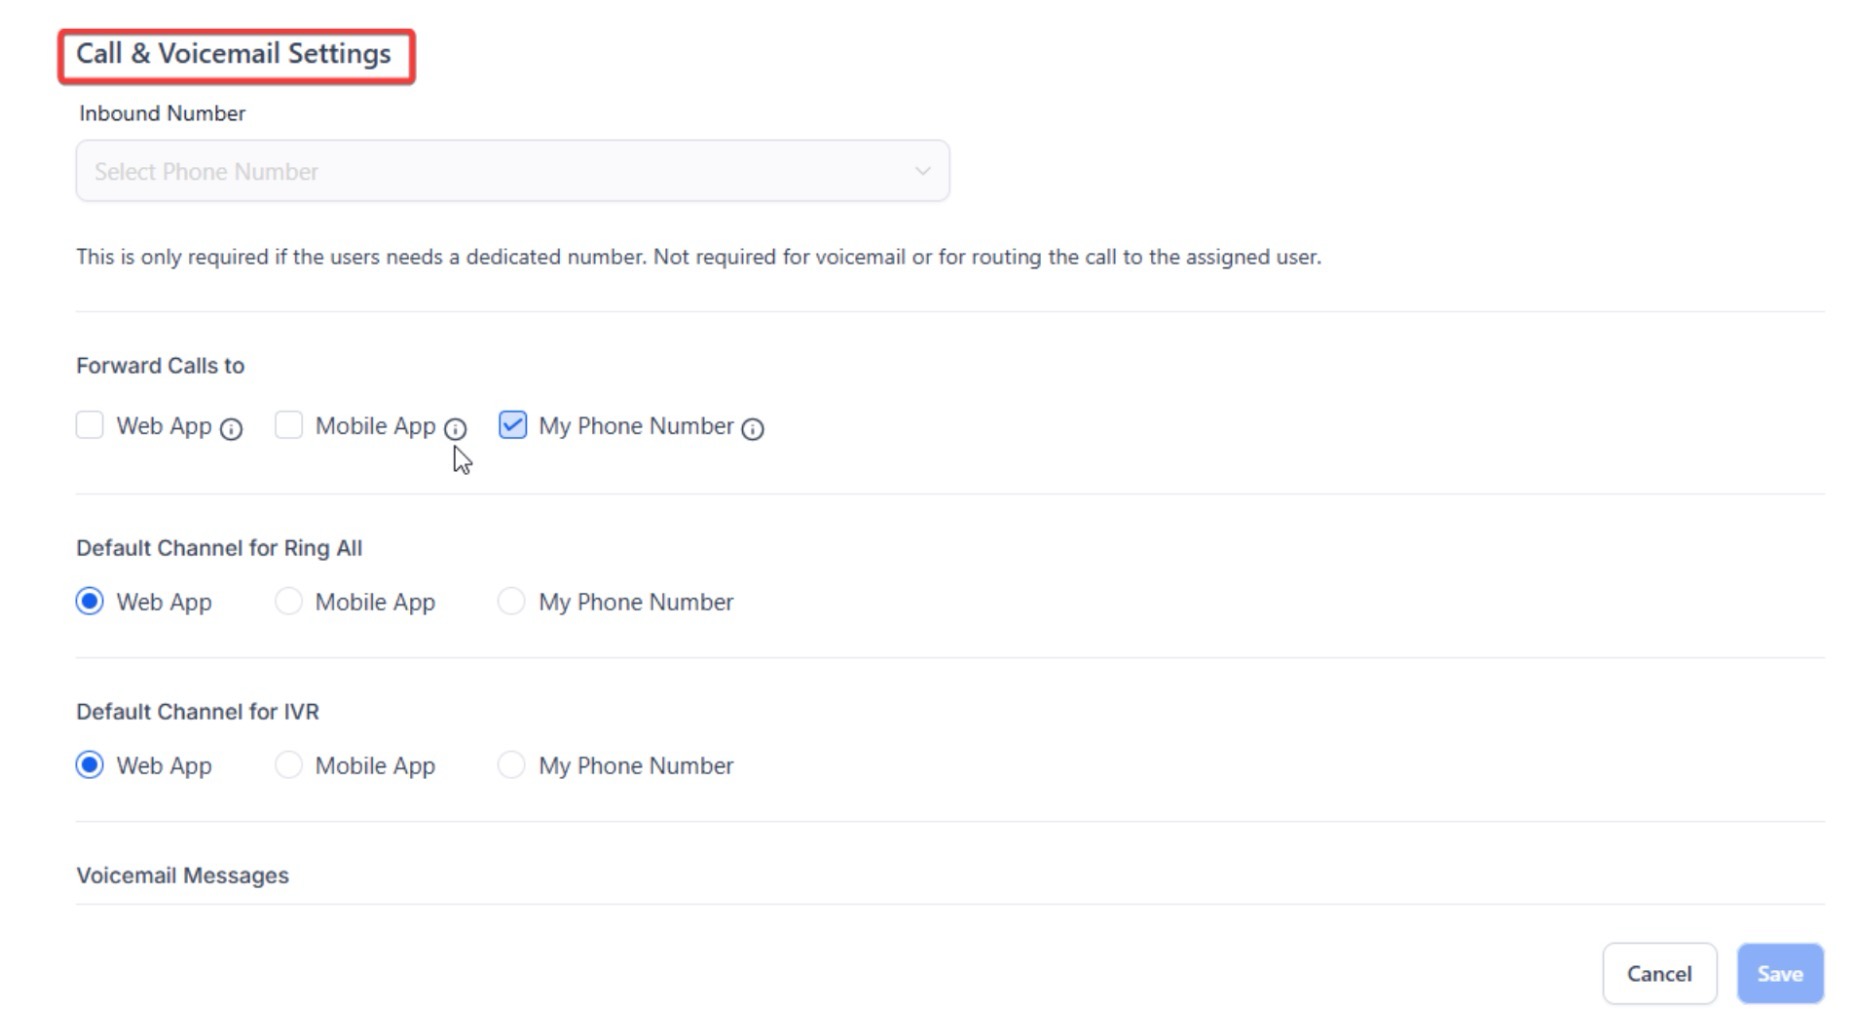
Task: Set Ring All channel to My Phone Number
Action: (512, 601)
